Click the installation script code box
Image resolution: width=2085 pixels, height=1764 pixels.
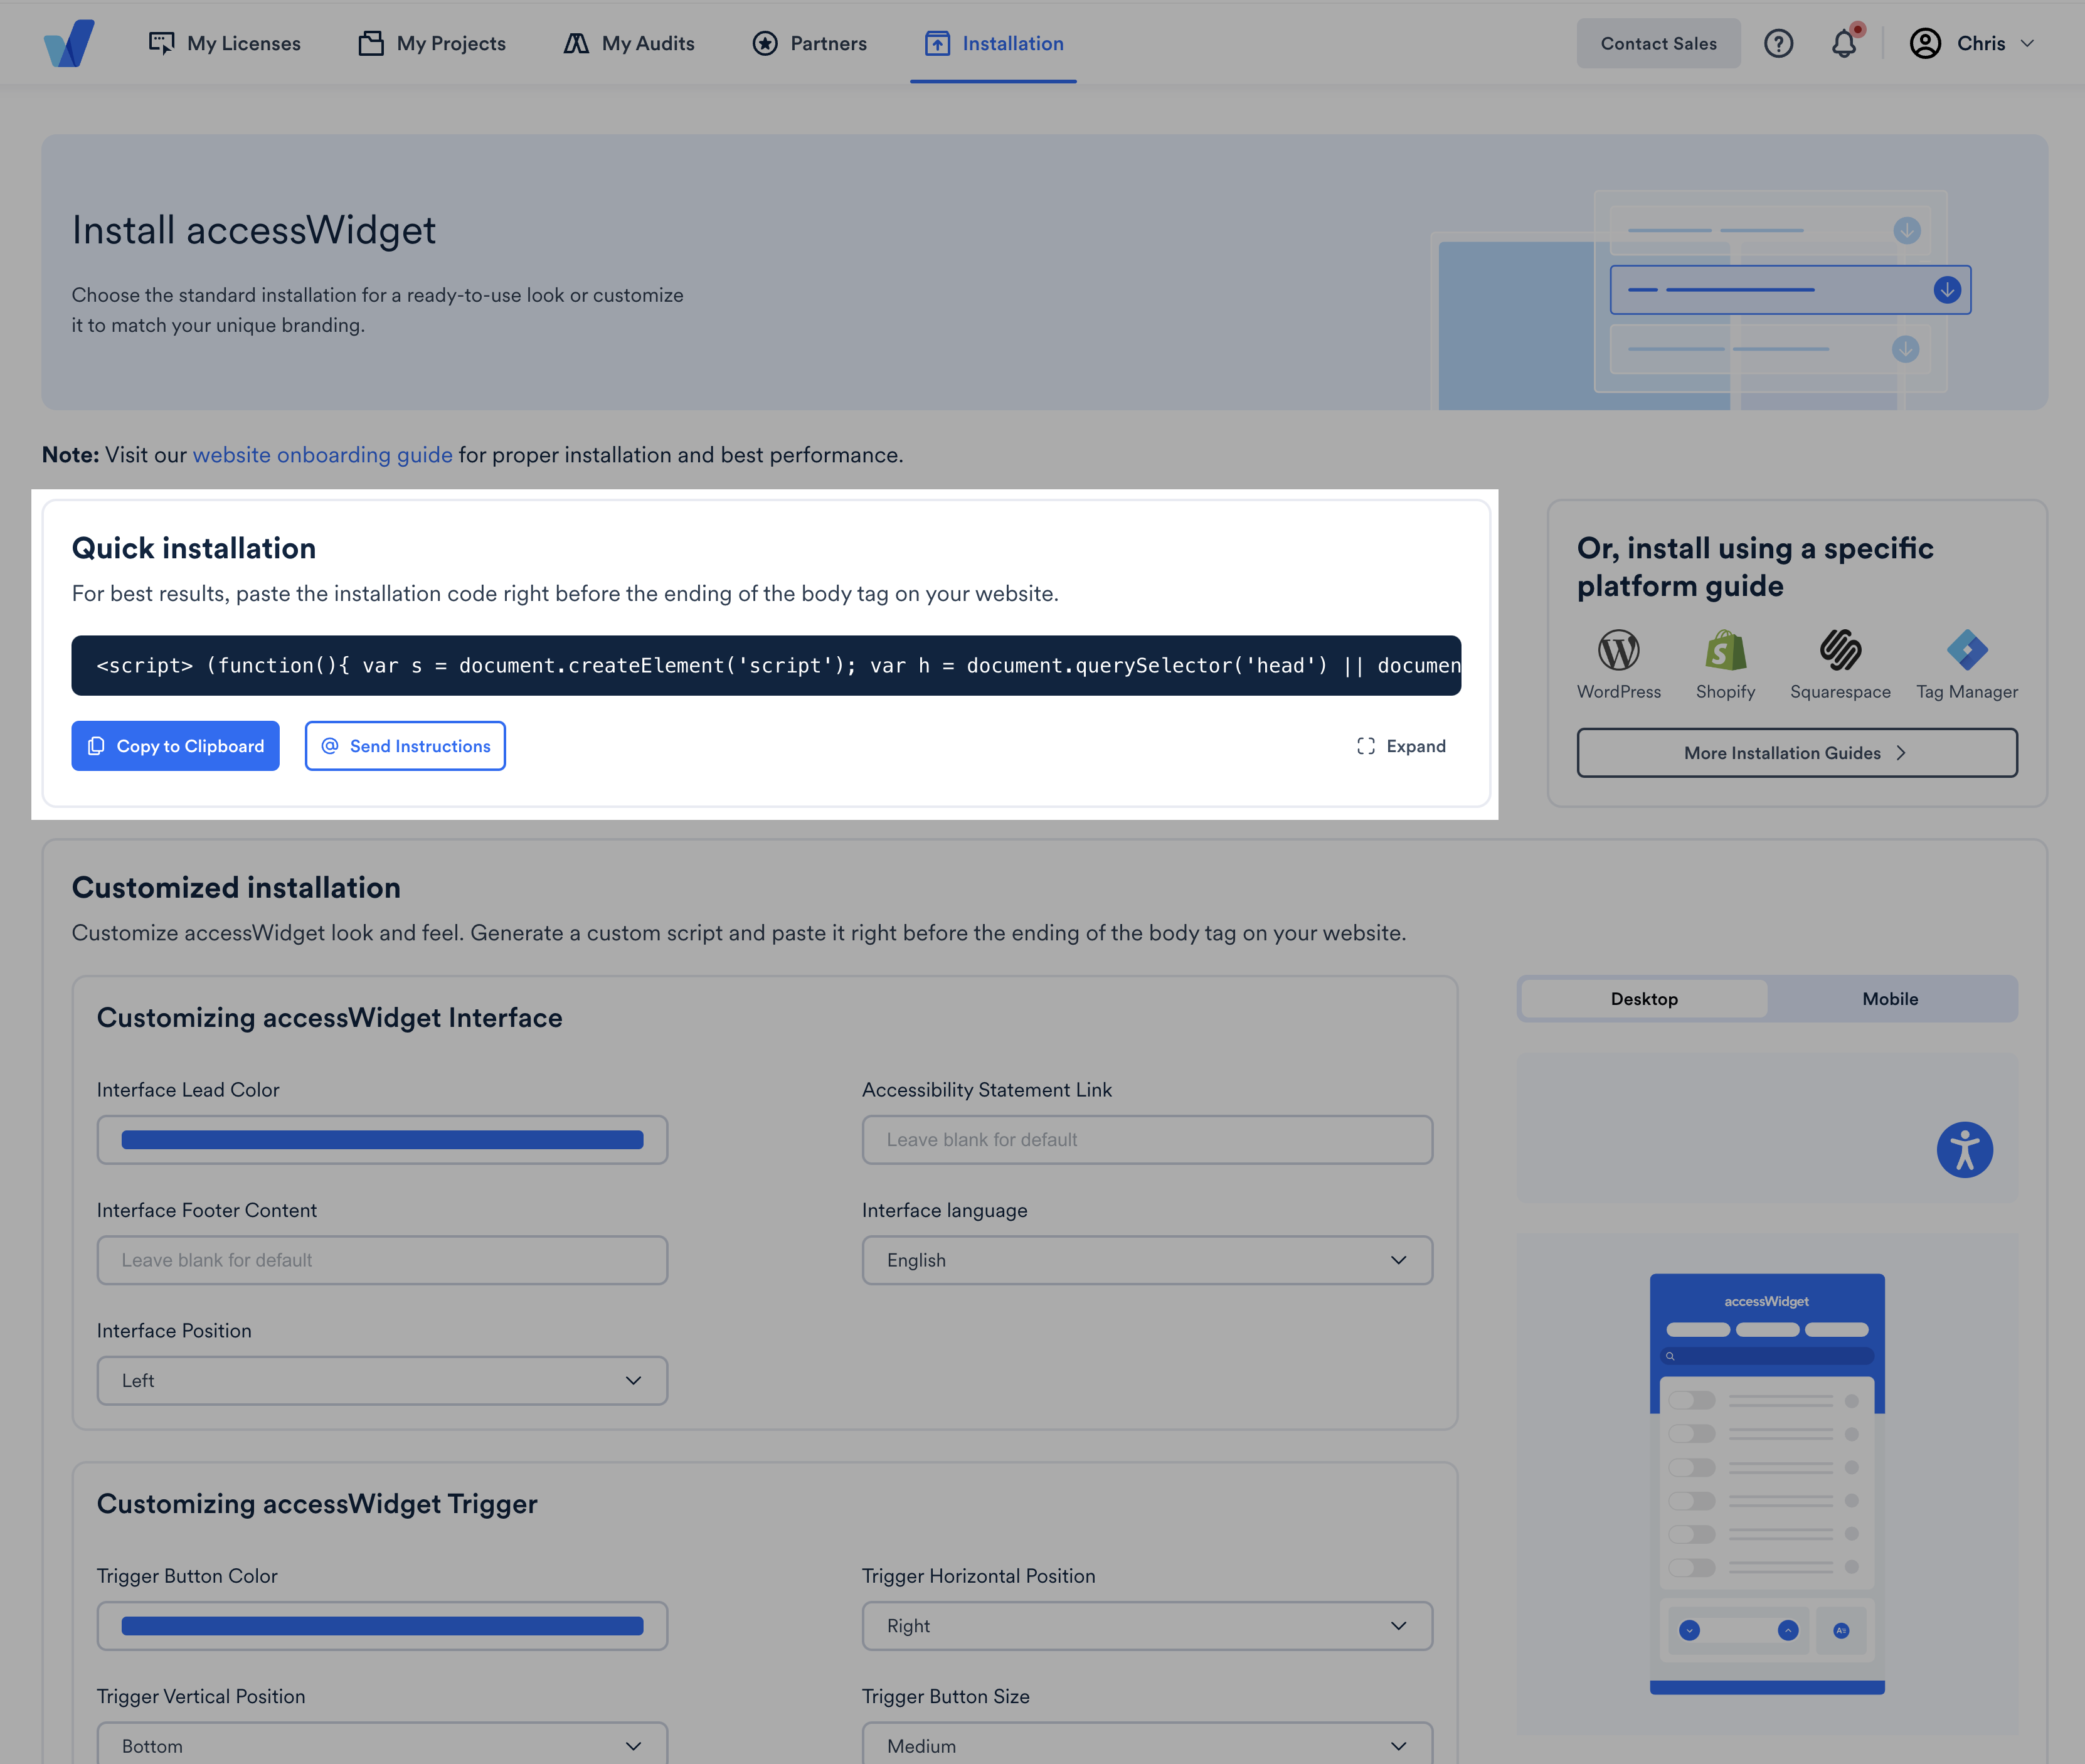(x=766, y=666)
